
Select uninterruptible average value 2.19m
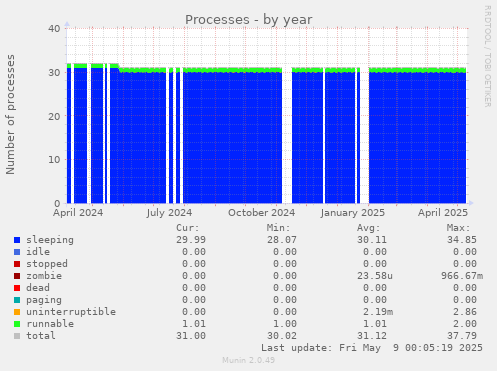tap(378, 312)
